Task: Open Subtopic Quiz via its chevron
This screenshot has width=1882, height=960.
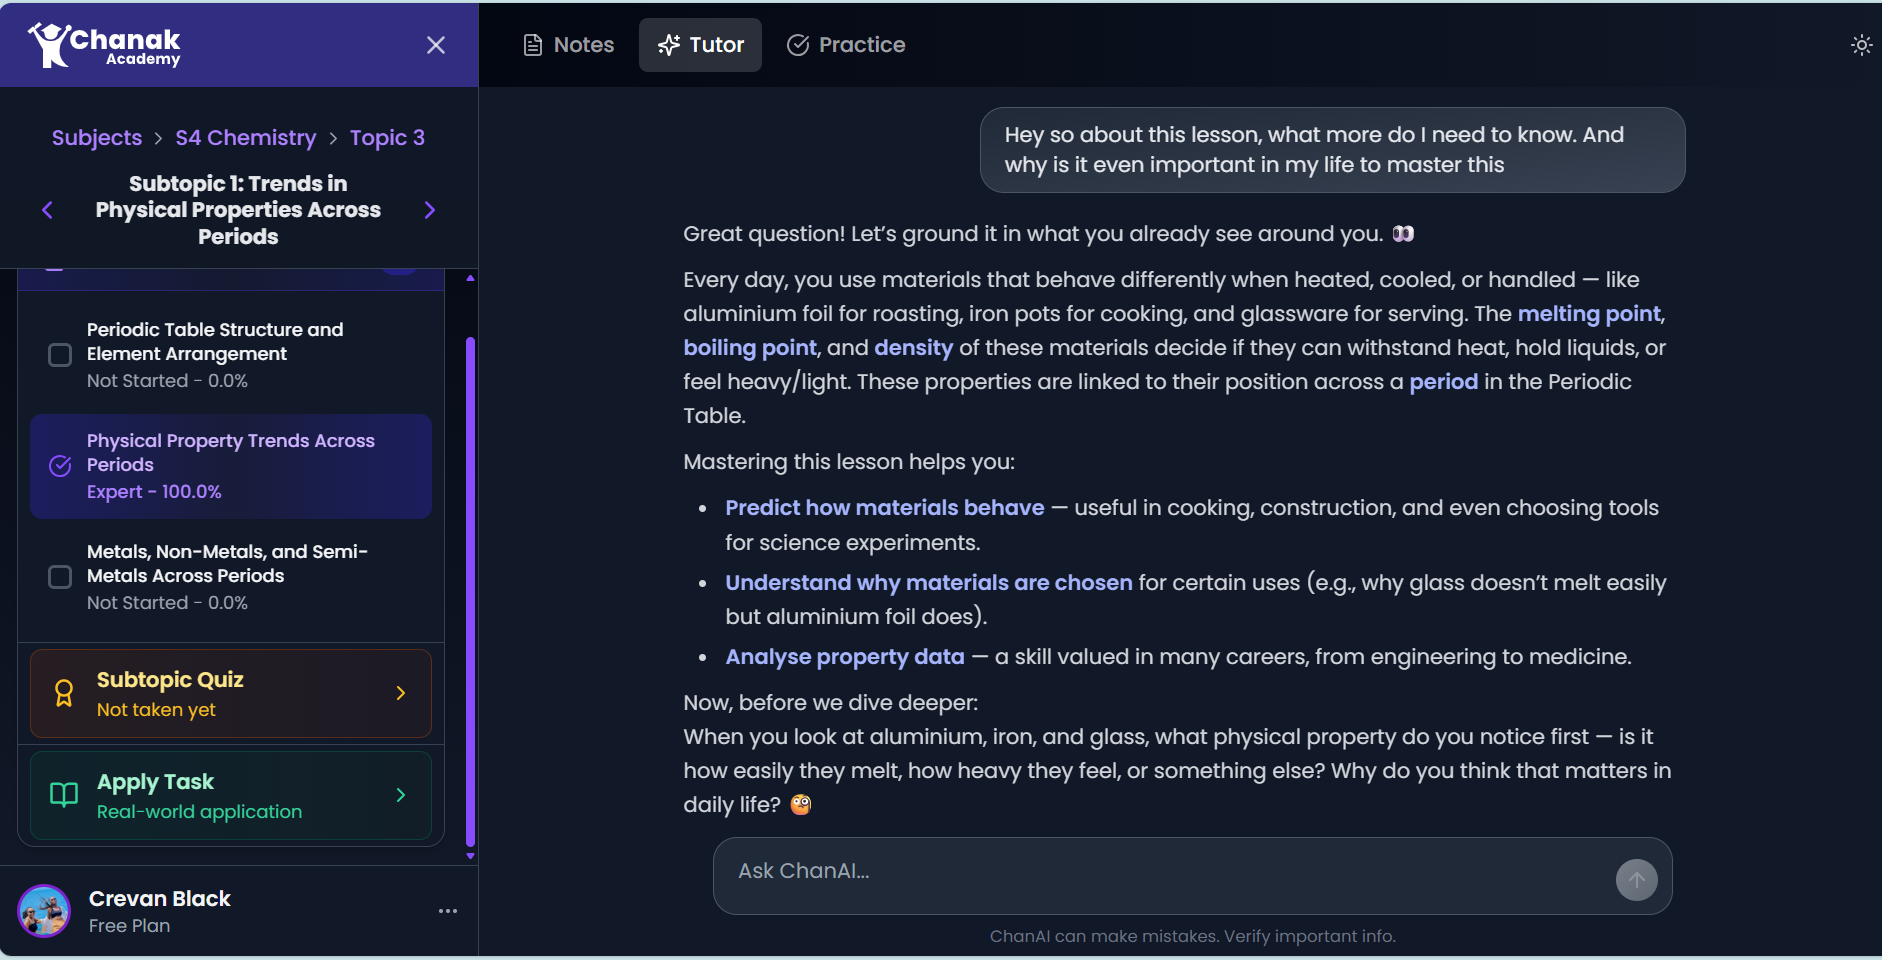Action: (x=400, y=693)
